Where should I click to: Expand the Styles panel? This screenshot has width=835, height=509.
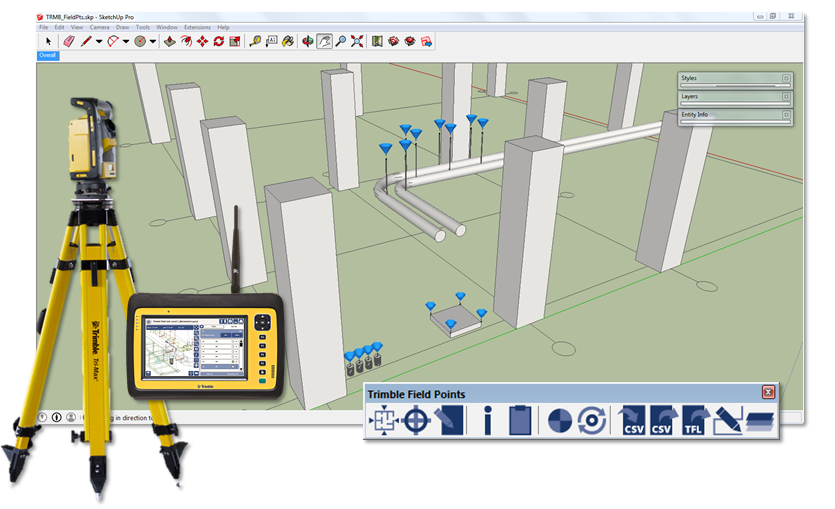785,77
